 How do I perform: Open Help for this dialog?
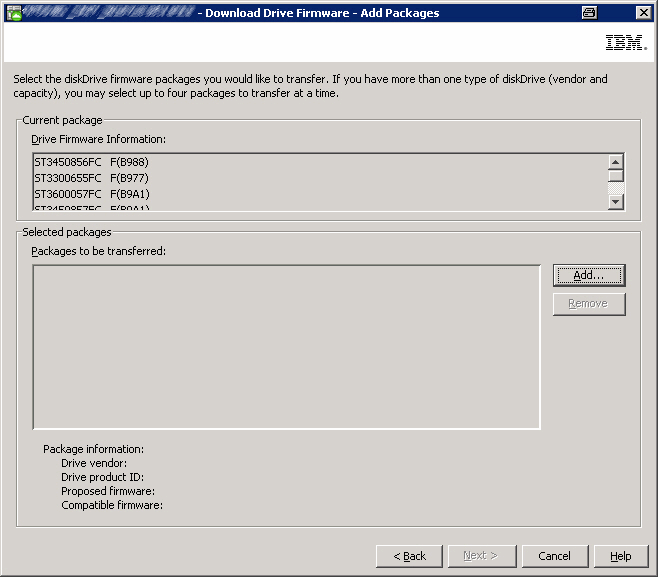(620, 556)
